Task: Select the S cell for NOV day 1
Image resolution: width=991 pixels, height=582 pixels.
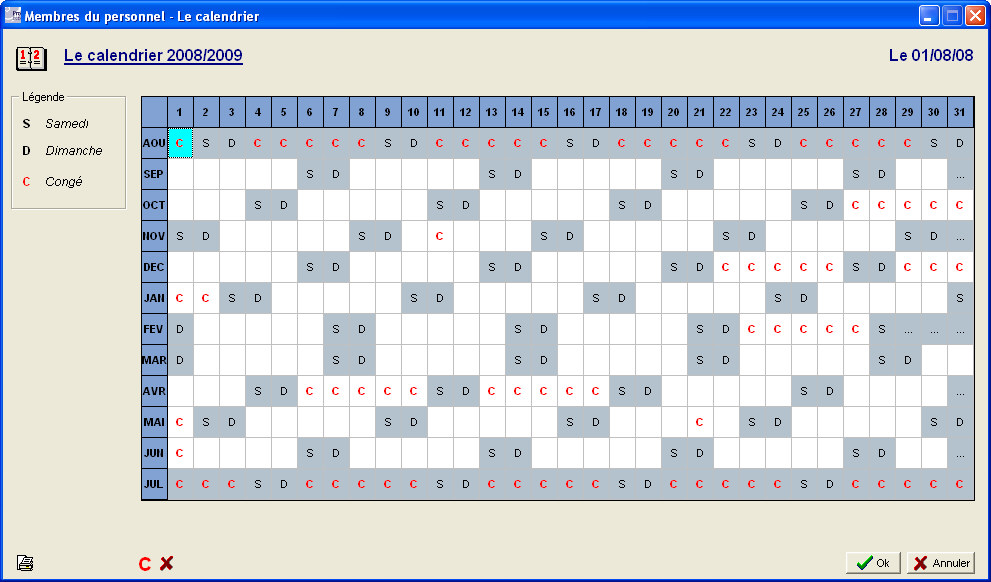Action: [180, 236]
